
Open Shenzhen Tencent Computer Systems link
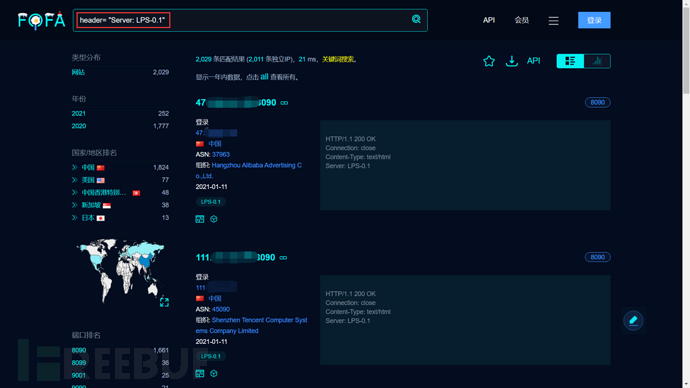click(251, 326)
